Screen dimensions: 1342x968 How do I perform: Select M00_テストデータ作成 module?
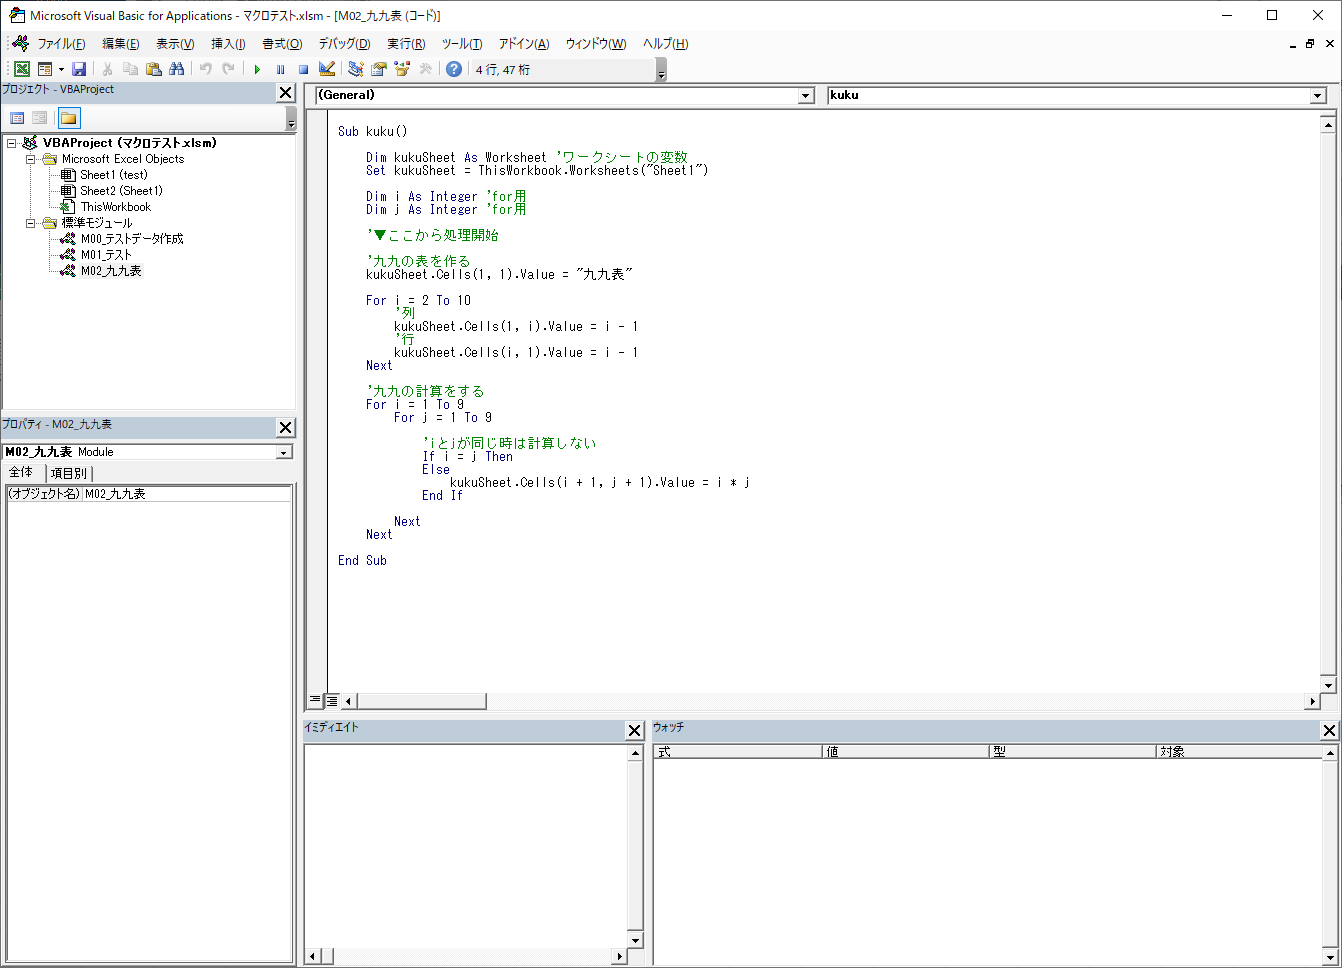click(x=132, y=239)
